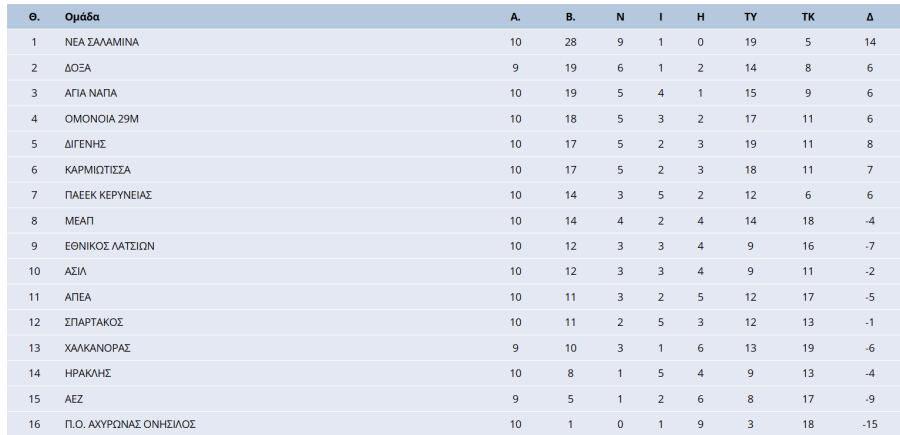The height and width of the screenshot is (435, 900).
Task: Open Π.Ο. ΑΧΥΡΩΝΑΣ ΟΝΗΣΙΛΟΣ team entry
Action: click(129, 424)
